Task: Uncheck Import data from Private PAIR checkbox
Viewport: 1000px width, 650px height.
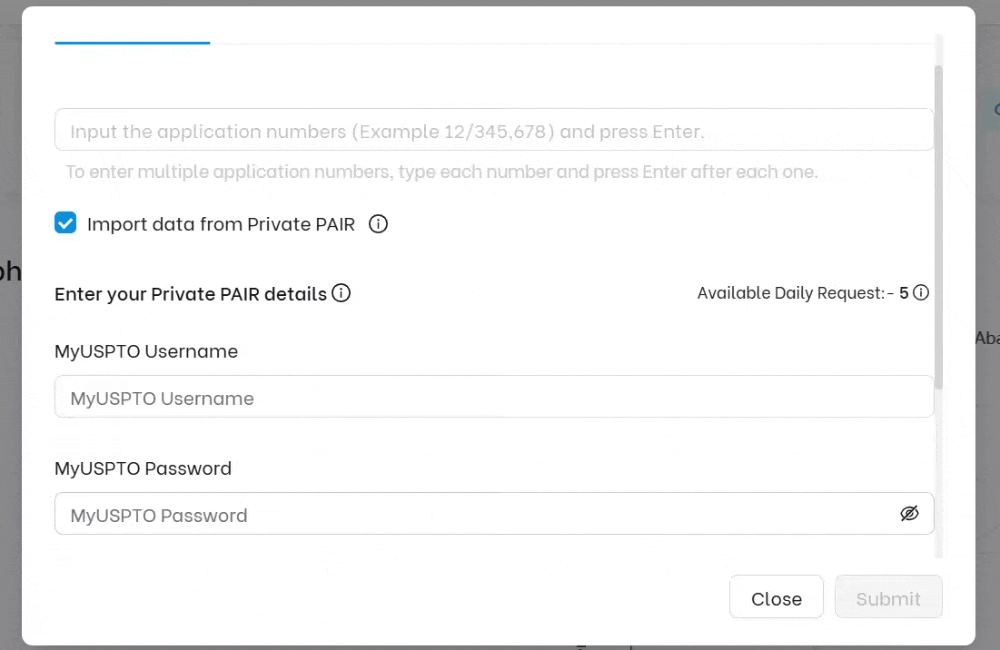Action: click(x=65, y=223)
